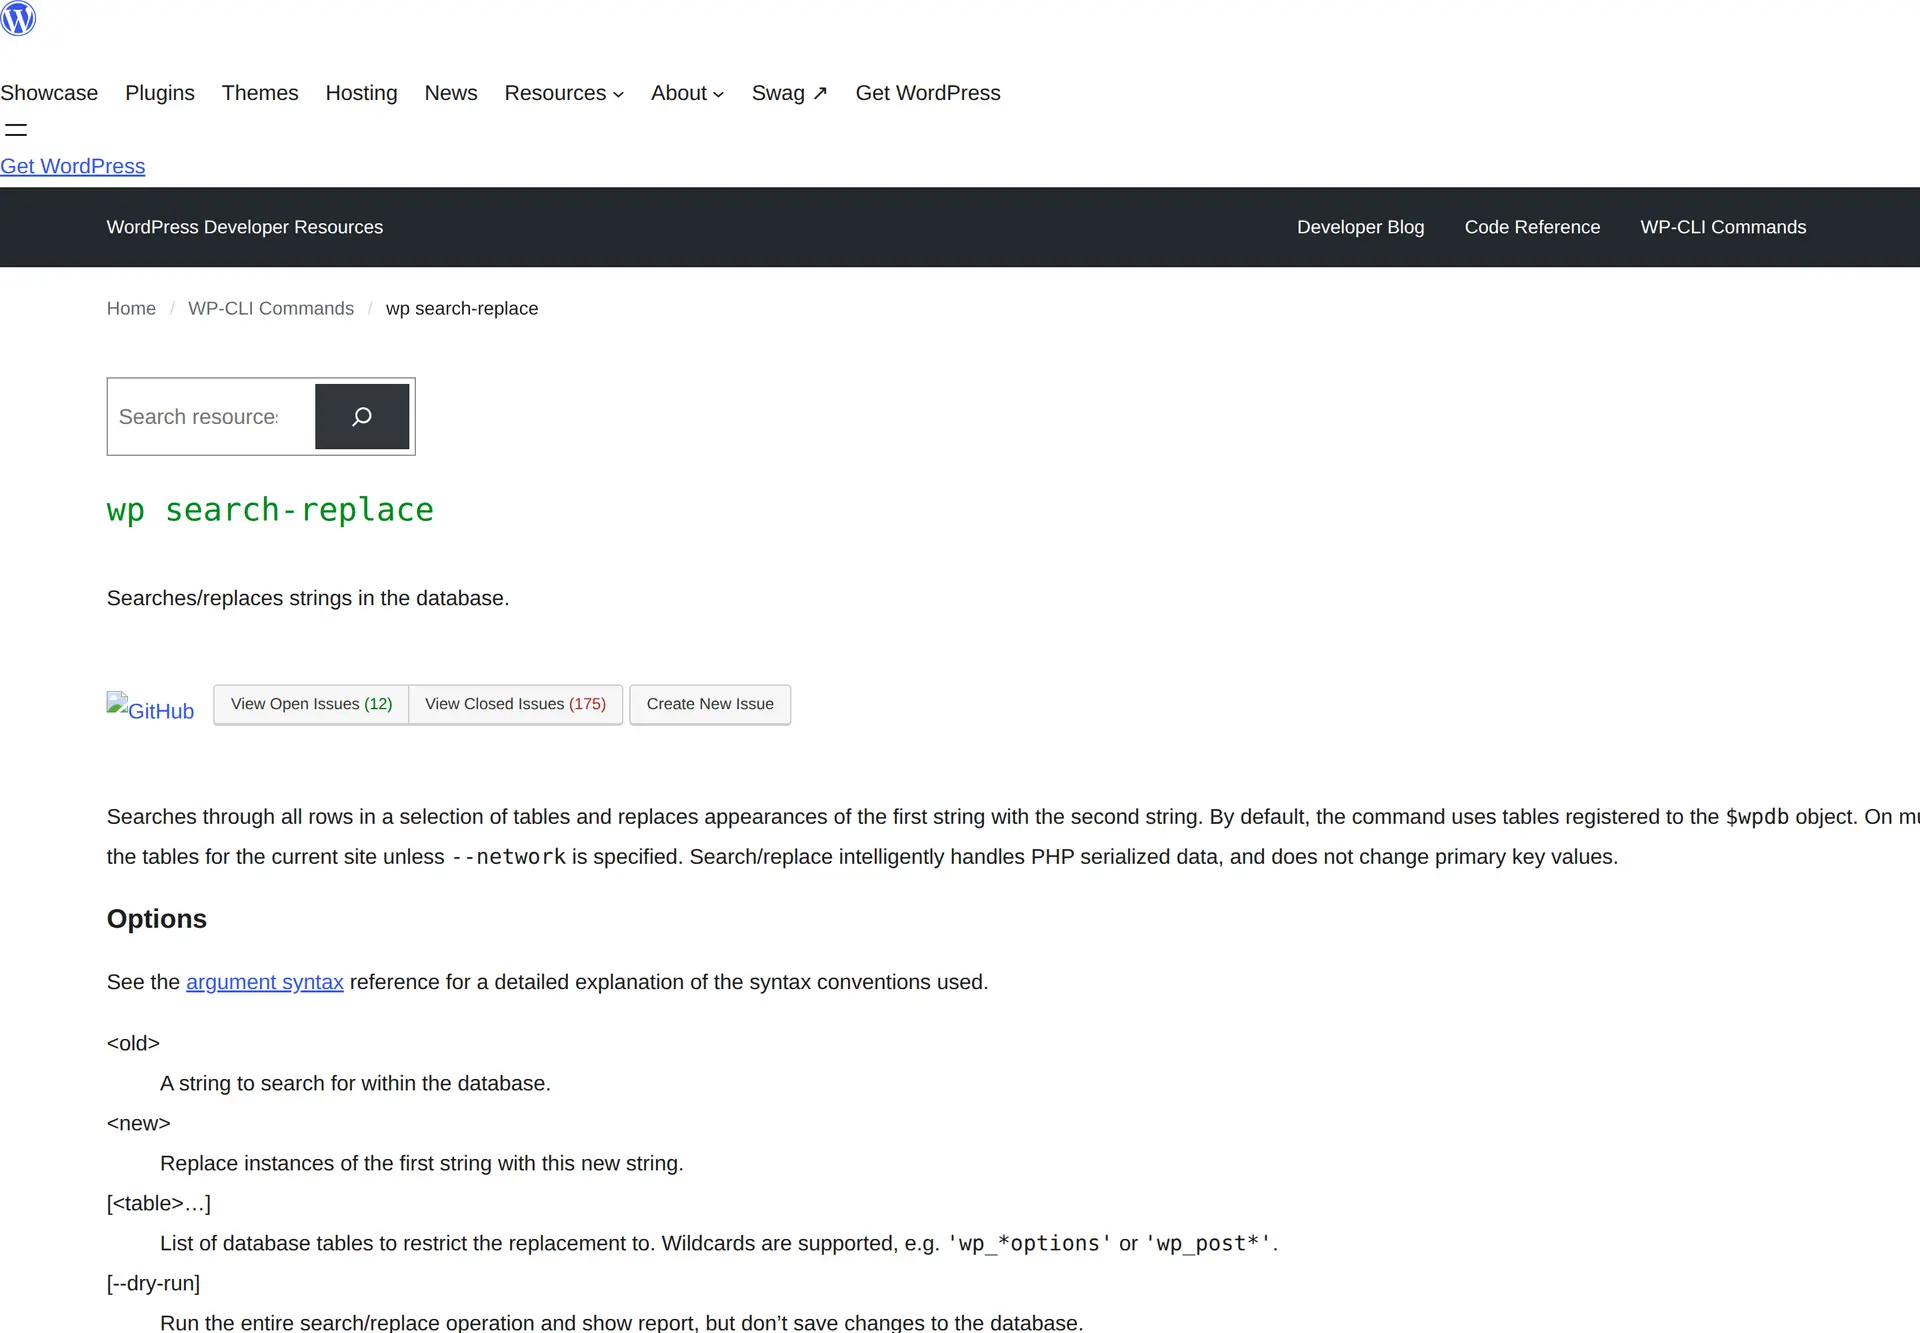Click the 'wp search-replace' breadcrumb text
Image resolution: width=1920 pixels, height=1333 pixels.
[x=462, y=308]
